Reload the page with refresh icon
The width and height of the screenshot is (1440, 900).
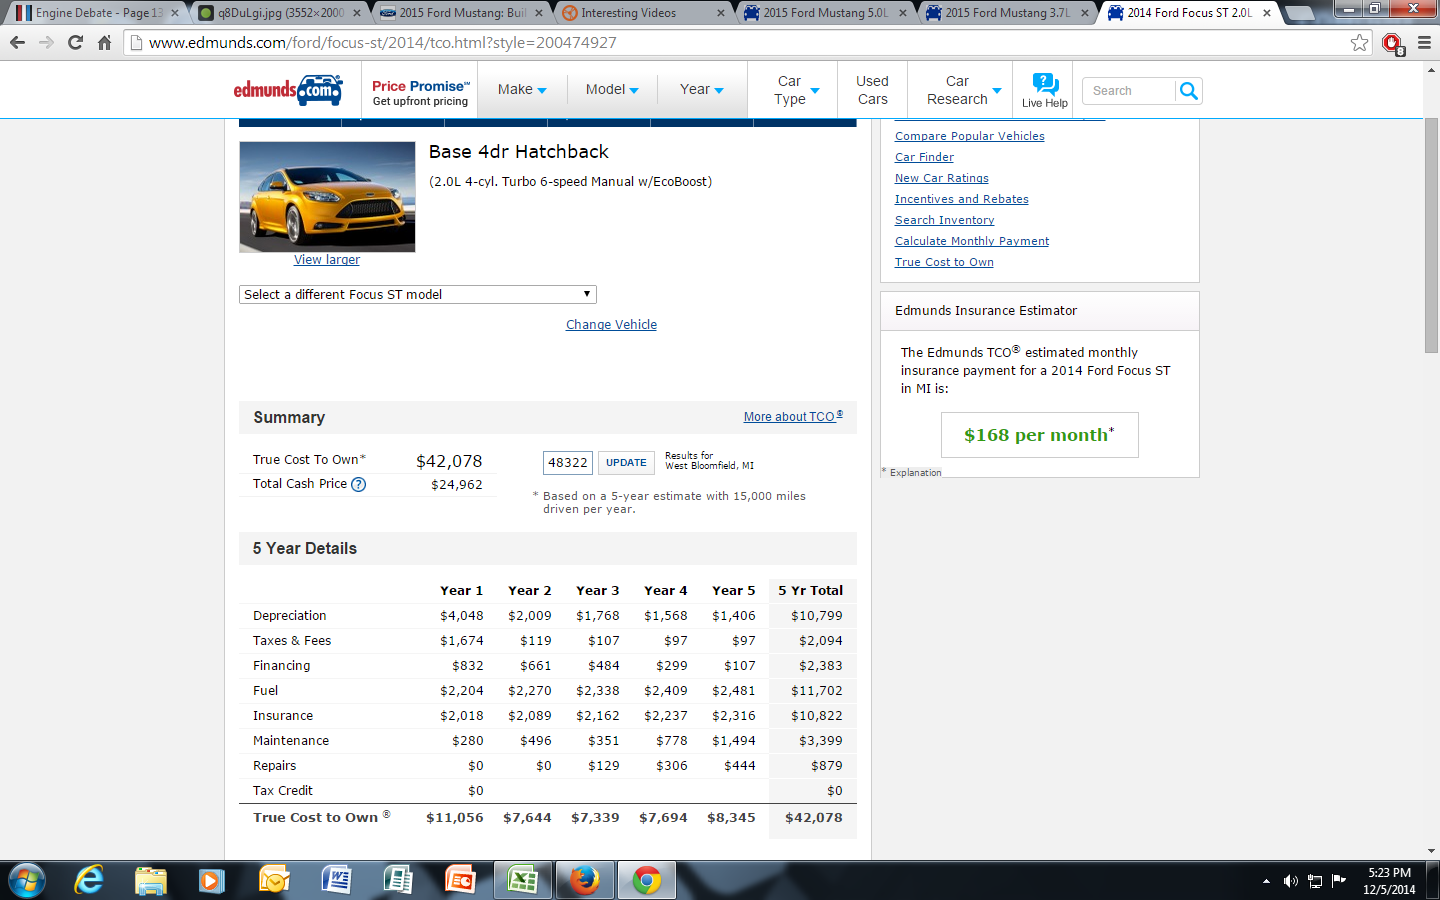point(75,42)
